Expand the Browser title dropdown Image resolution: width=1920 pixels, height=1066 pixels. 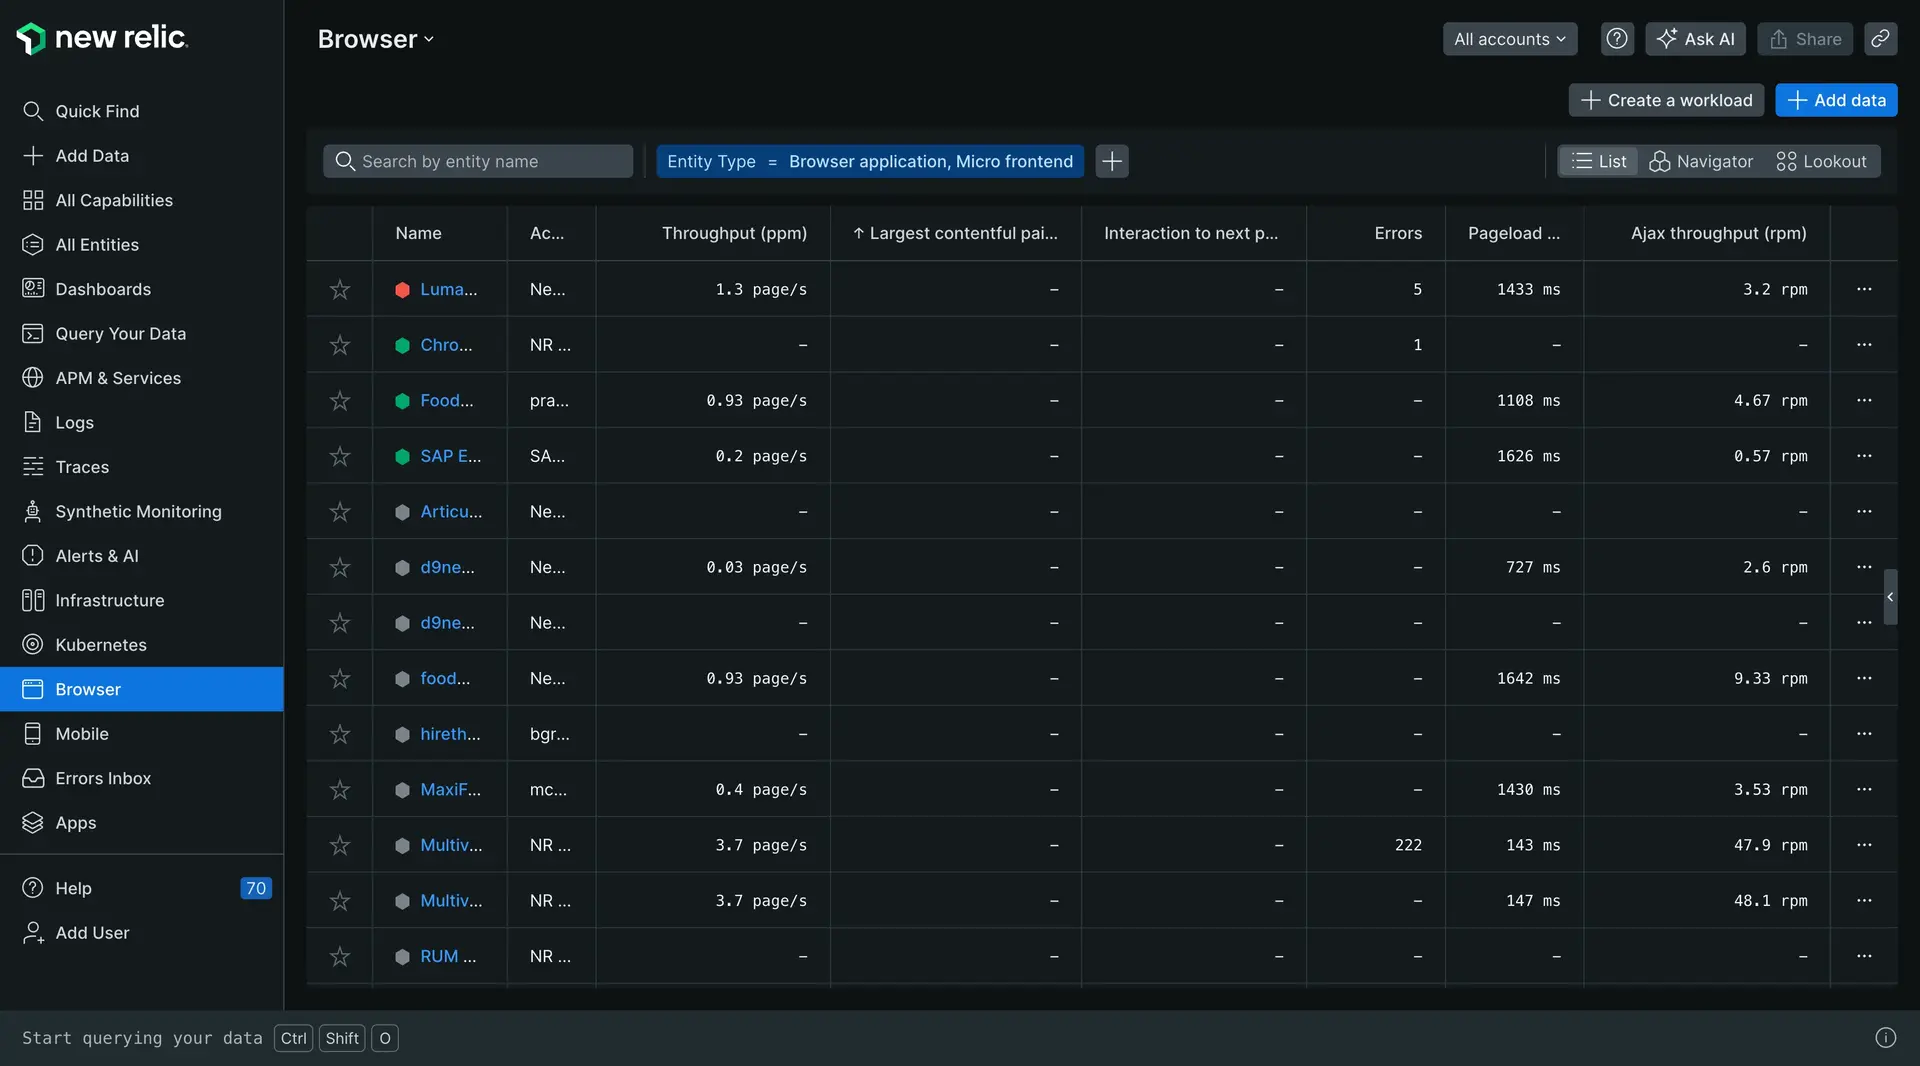(x=376, y=39)
